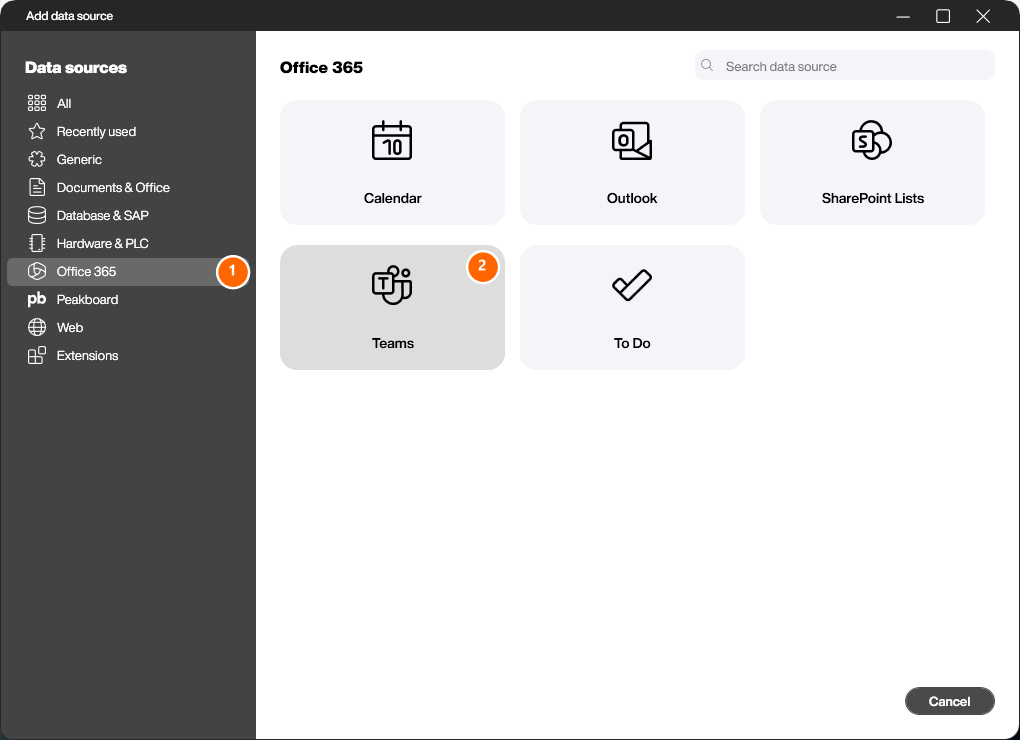Screen dimensions: 1020x740
Task: Open the Hardware & PLC label
Action: click(103, 243)
